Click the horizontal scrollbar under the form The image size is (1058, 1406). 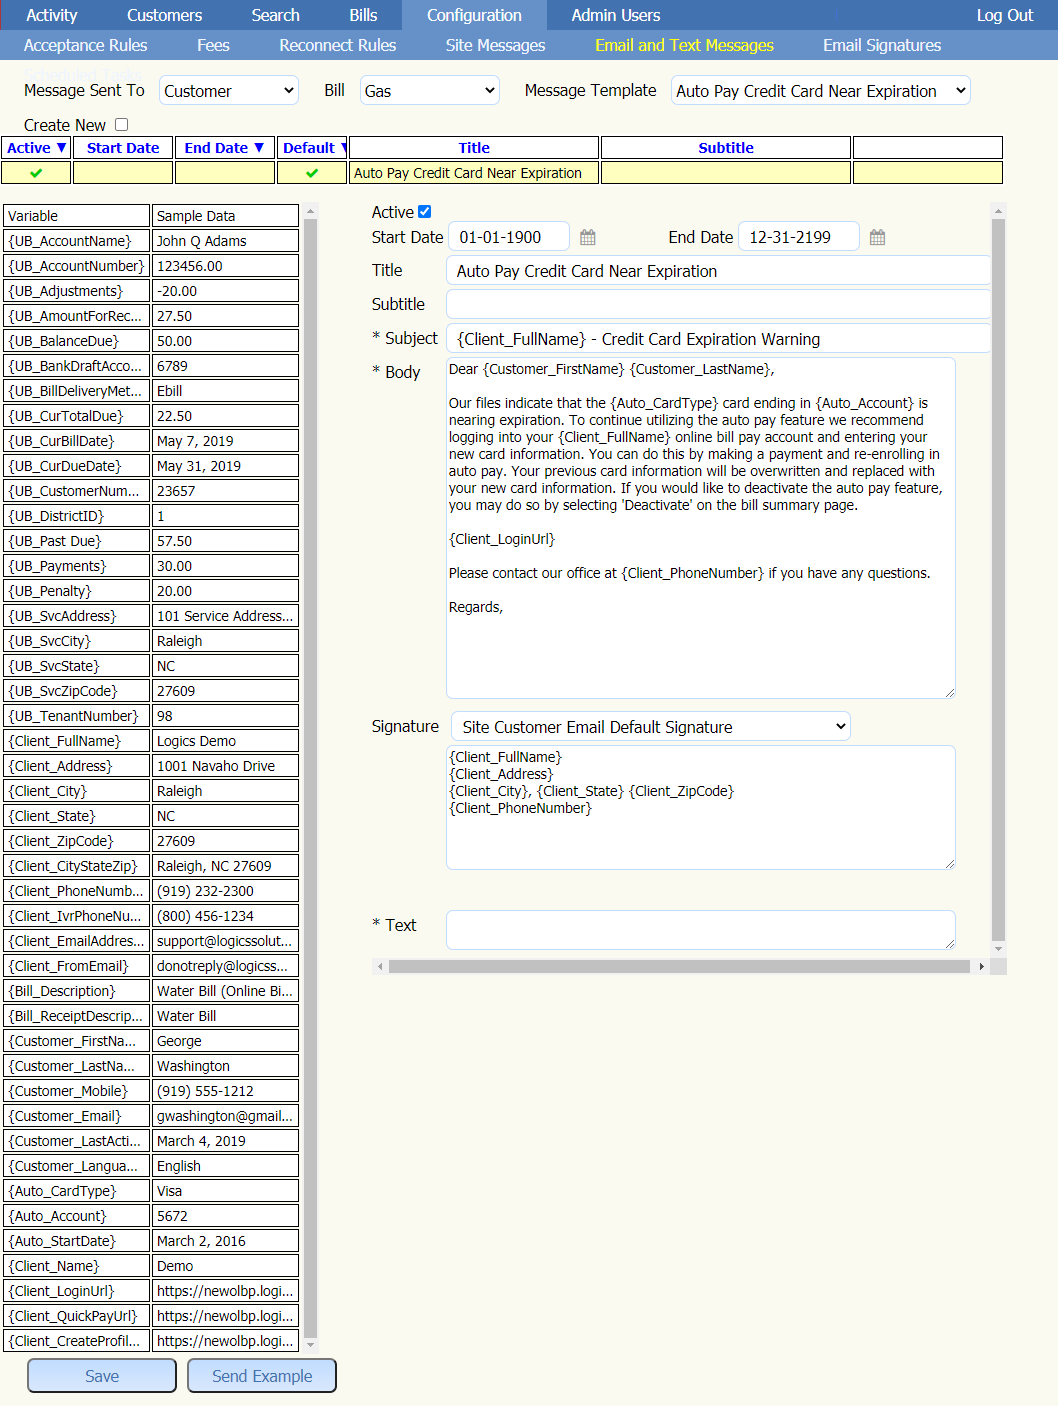[x=678, y=967]
